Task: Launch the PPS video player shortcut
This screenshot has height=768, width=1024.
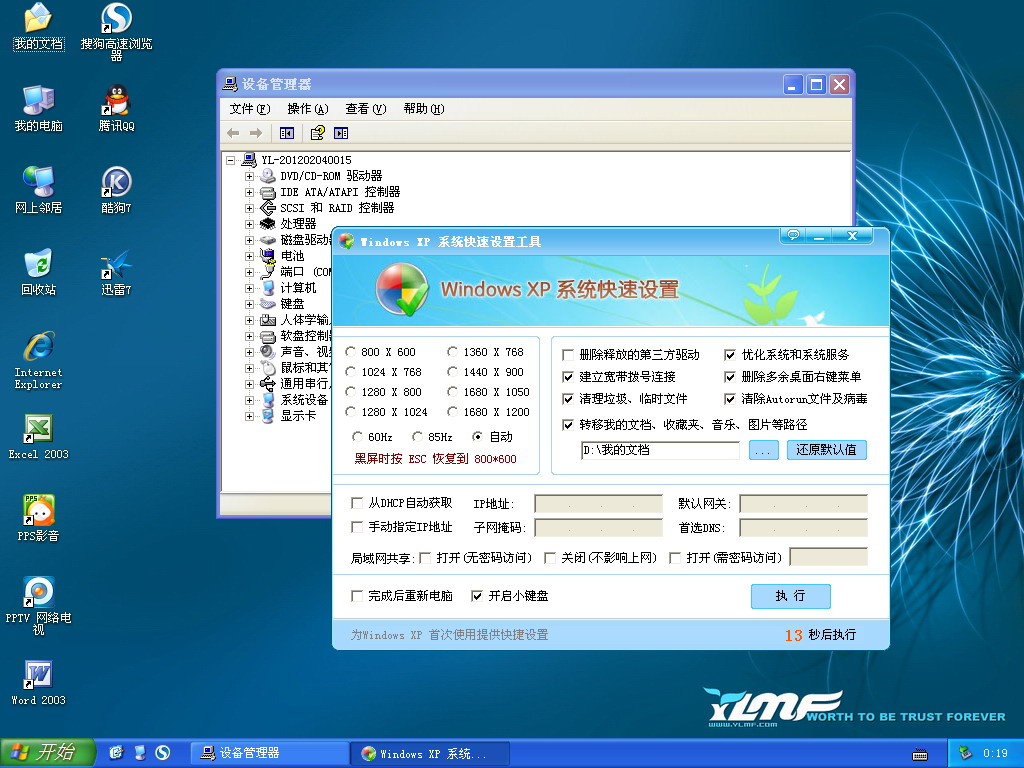Action: pos(38,518)
